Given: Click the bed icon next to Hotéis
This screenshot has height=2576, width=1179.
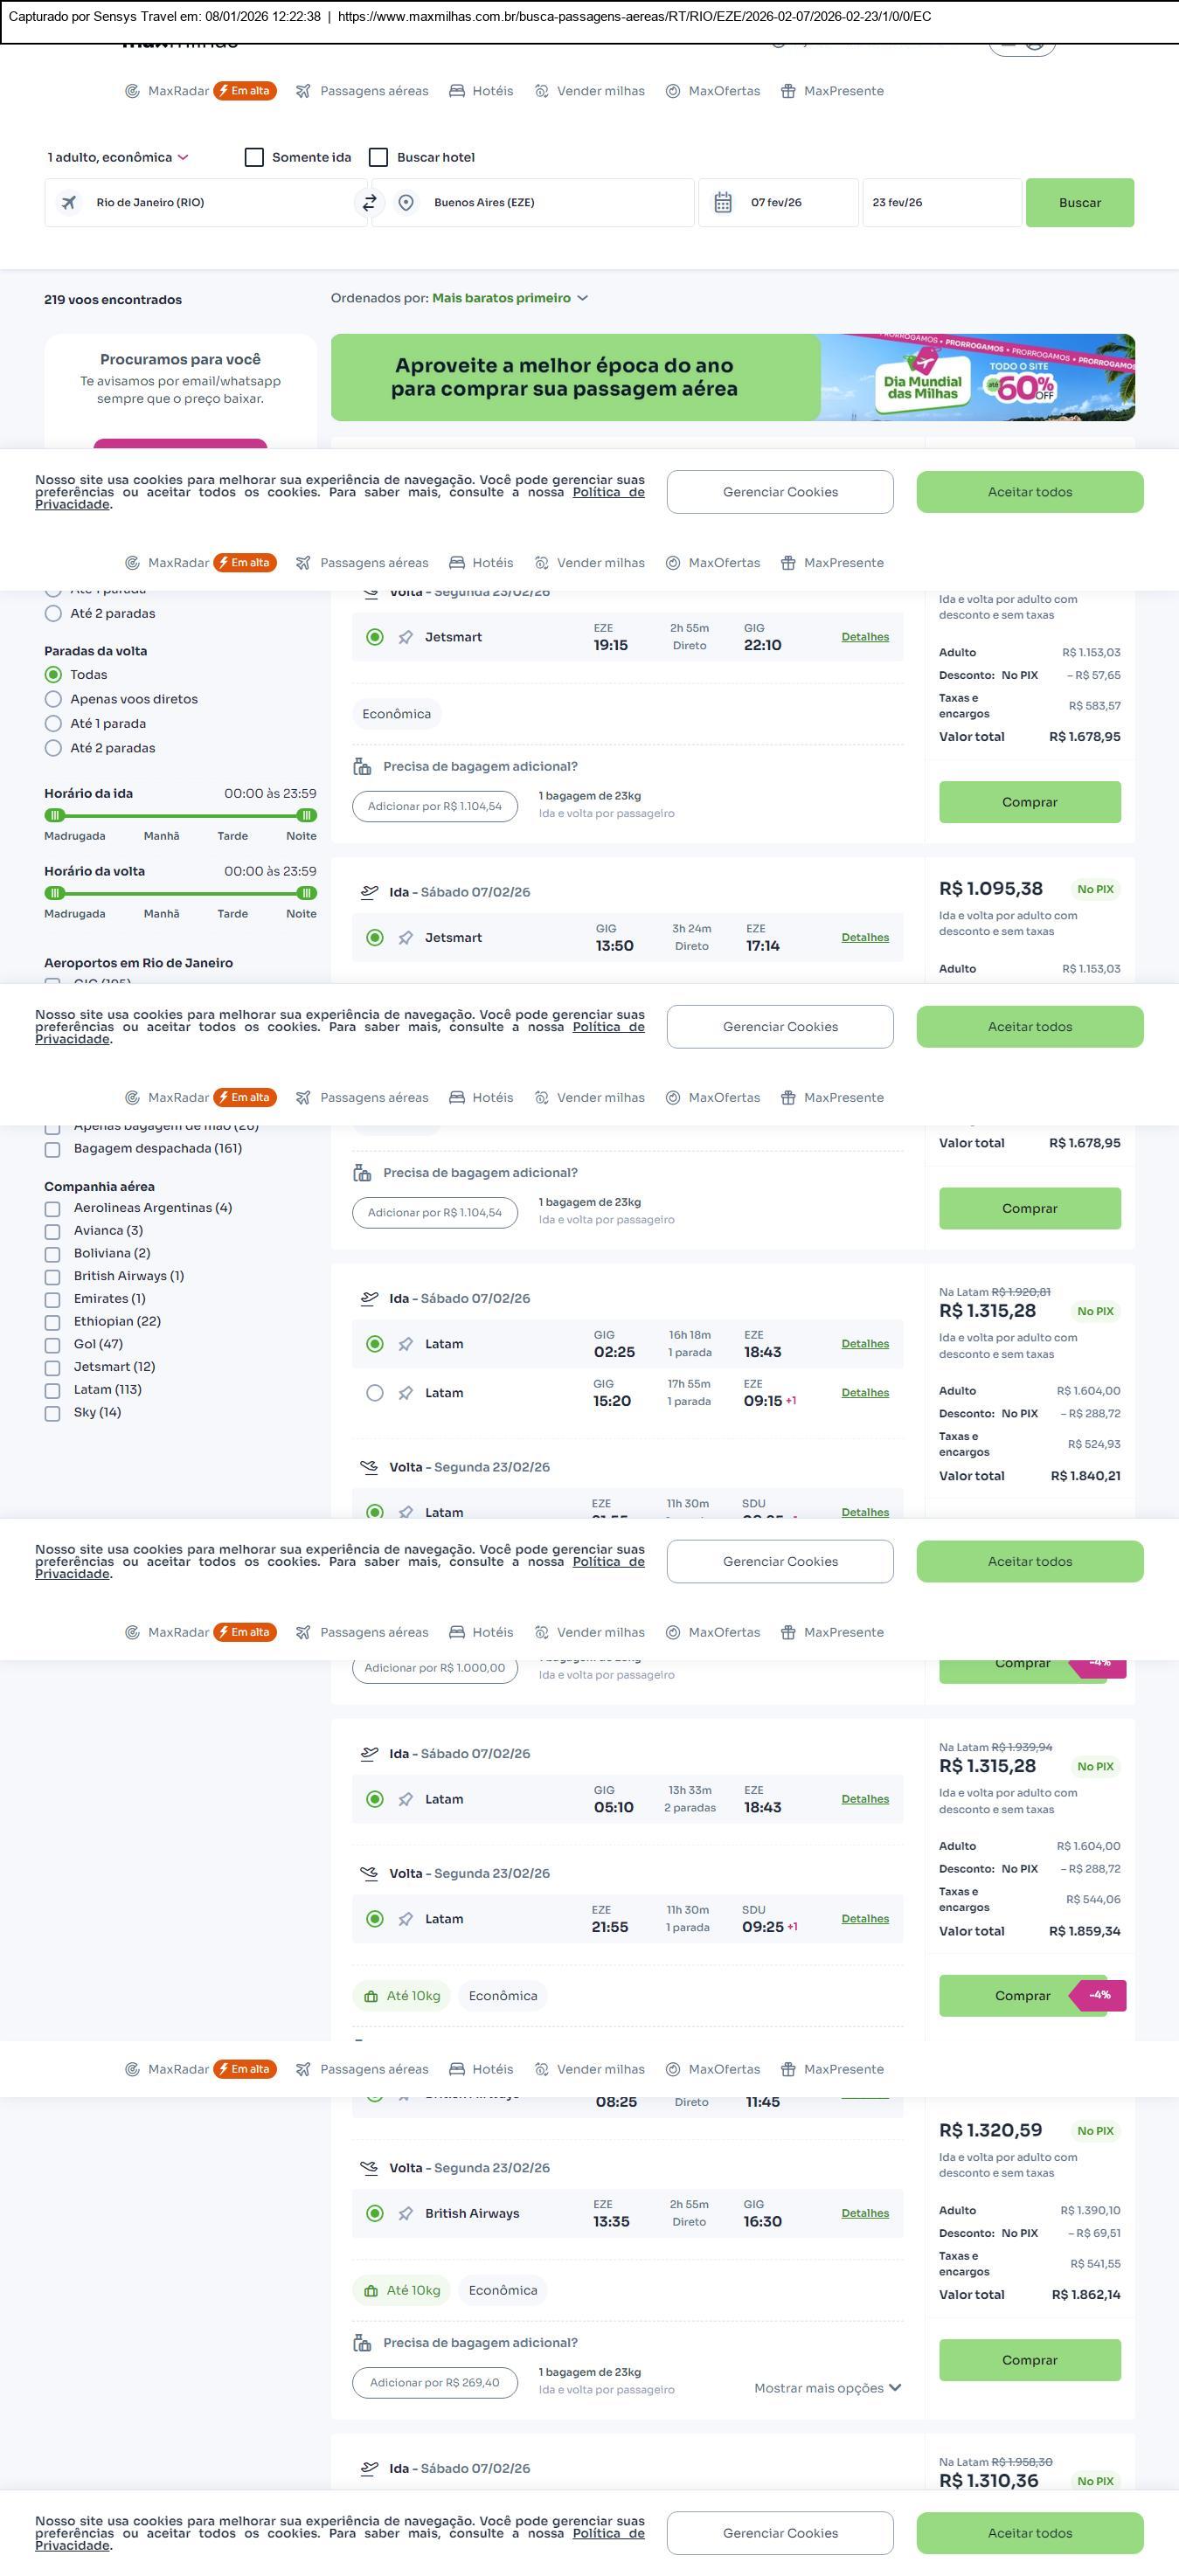Looking at the screenshot, I should coord(457,91).
